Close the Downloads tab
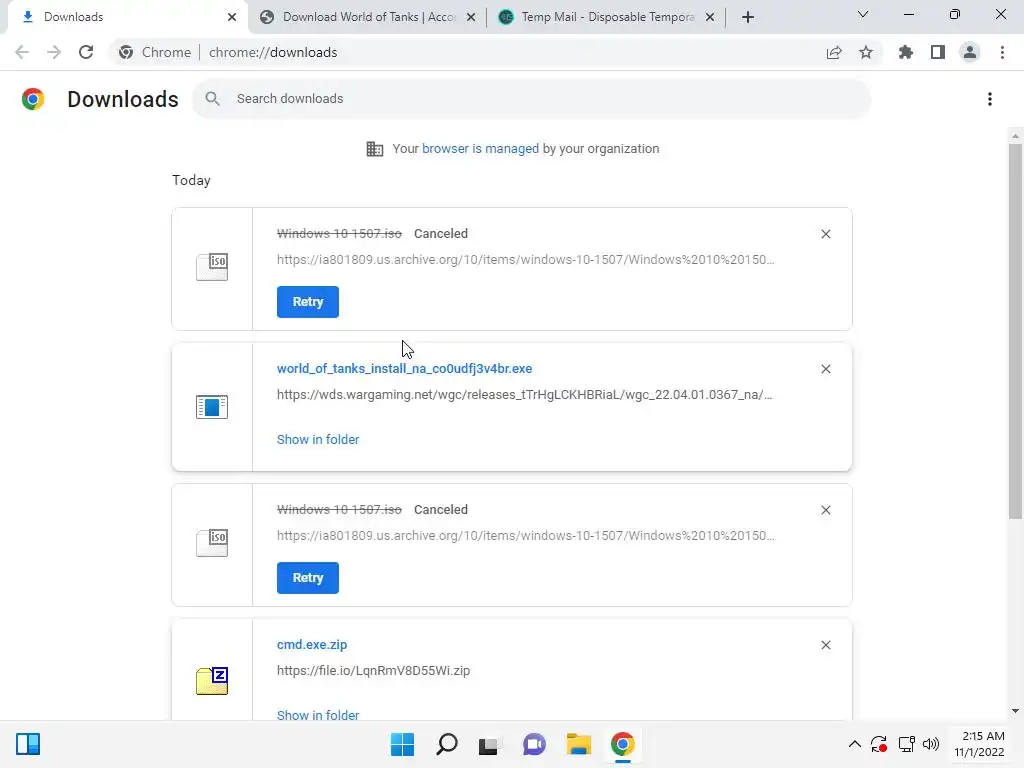This screenshot has width=1024, height=768. coord(232,18)
